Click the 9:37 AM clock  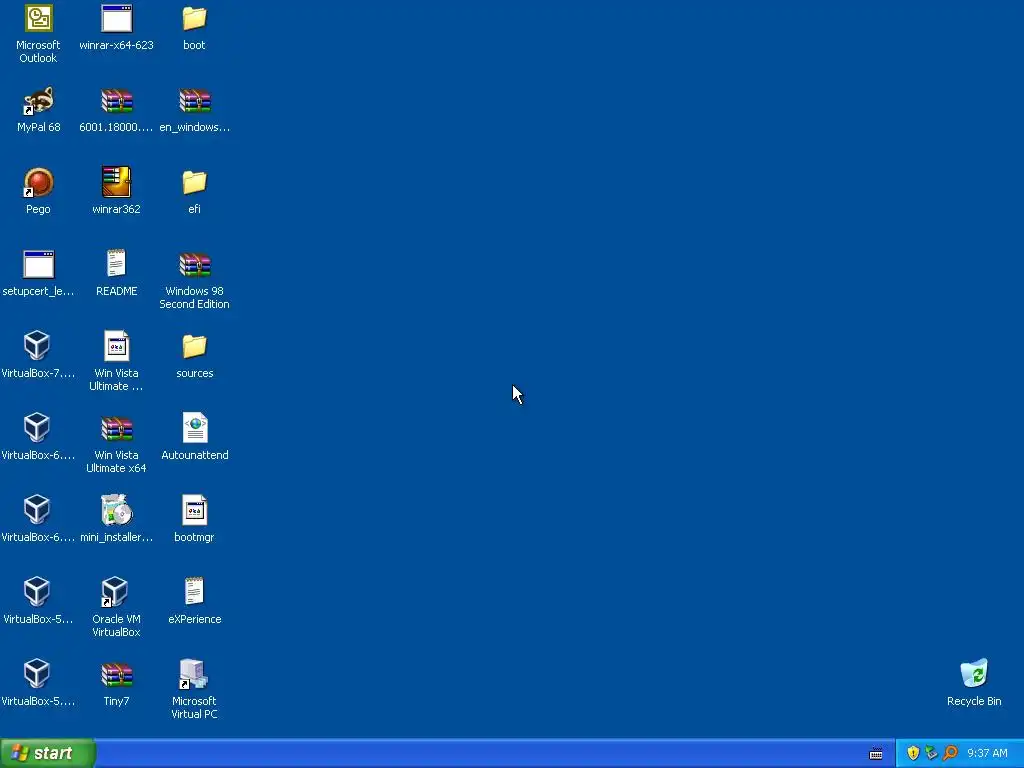[x=987, y=753]
